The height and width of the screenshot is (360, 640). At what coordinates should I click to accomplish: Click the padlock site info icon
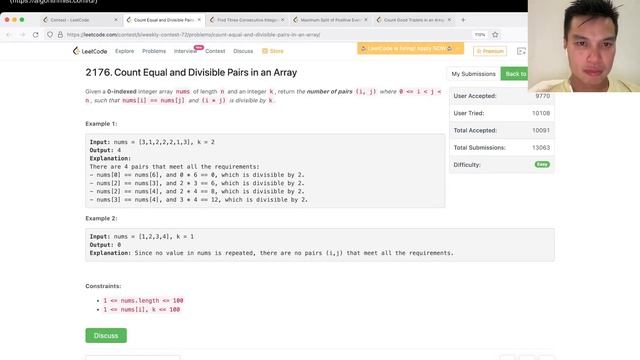60,35
